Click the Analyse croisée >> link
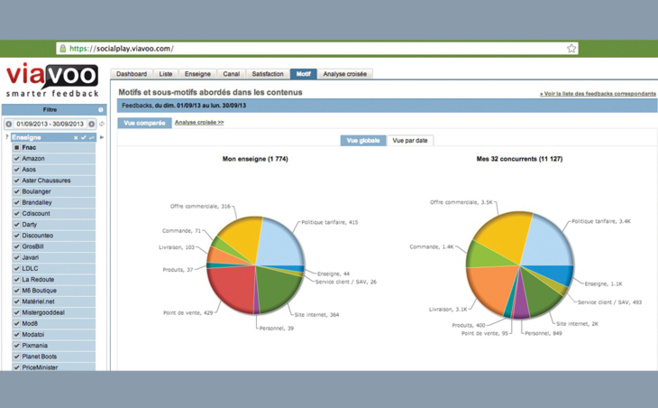This screenshot has height=408, width=658. tap(199, 122)
